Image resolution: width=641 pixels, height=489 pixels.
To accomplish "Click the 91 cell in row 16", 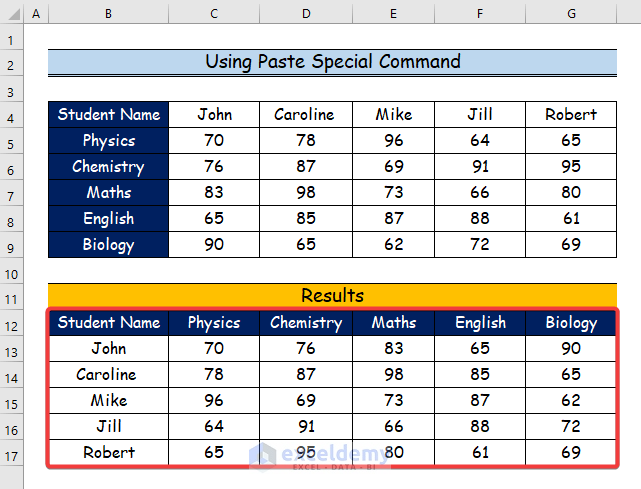I will (306, 426).
